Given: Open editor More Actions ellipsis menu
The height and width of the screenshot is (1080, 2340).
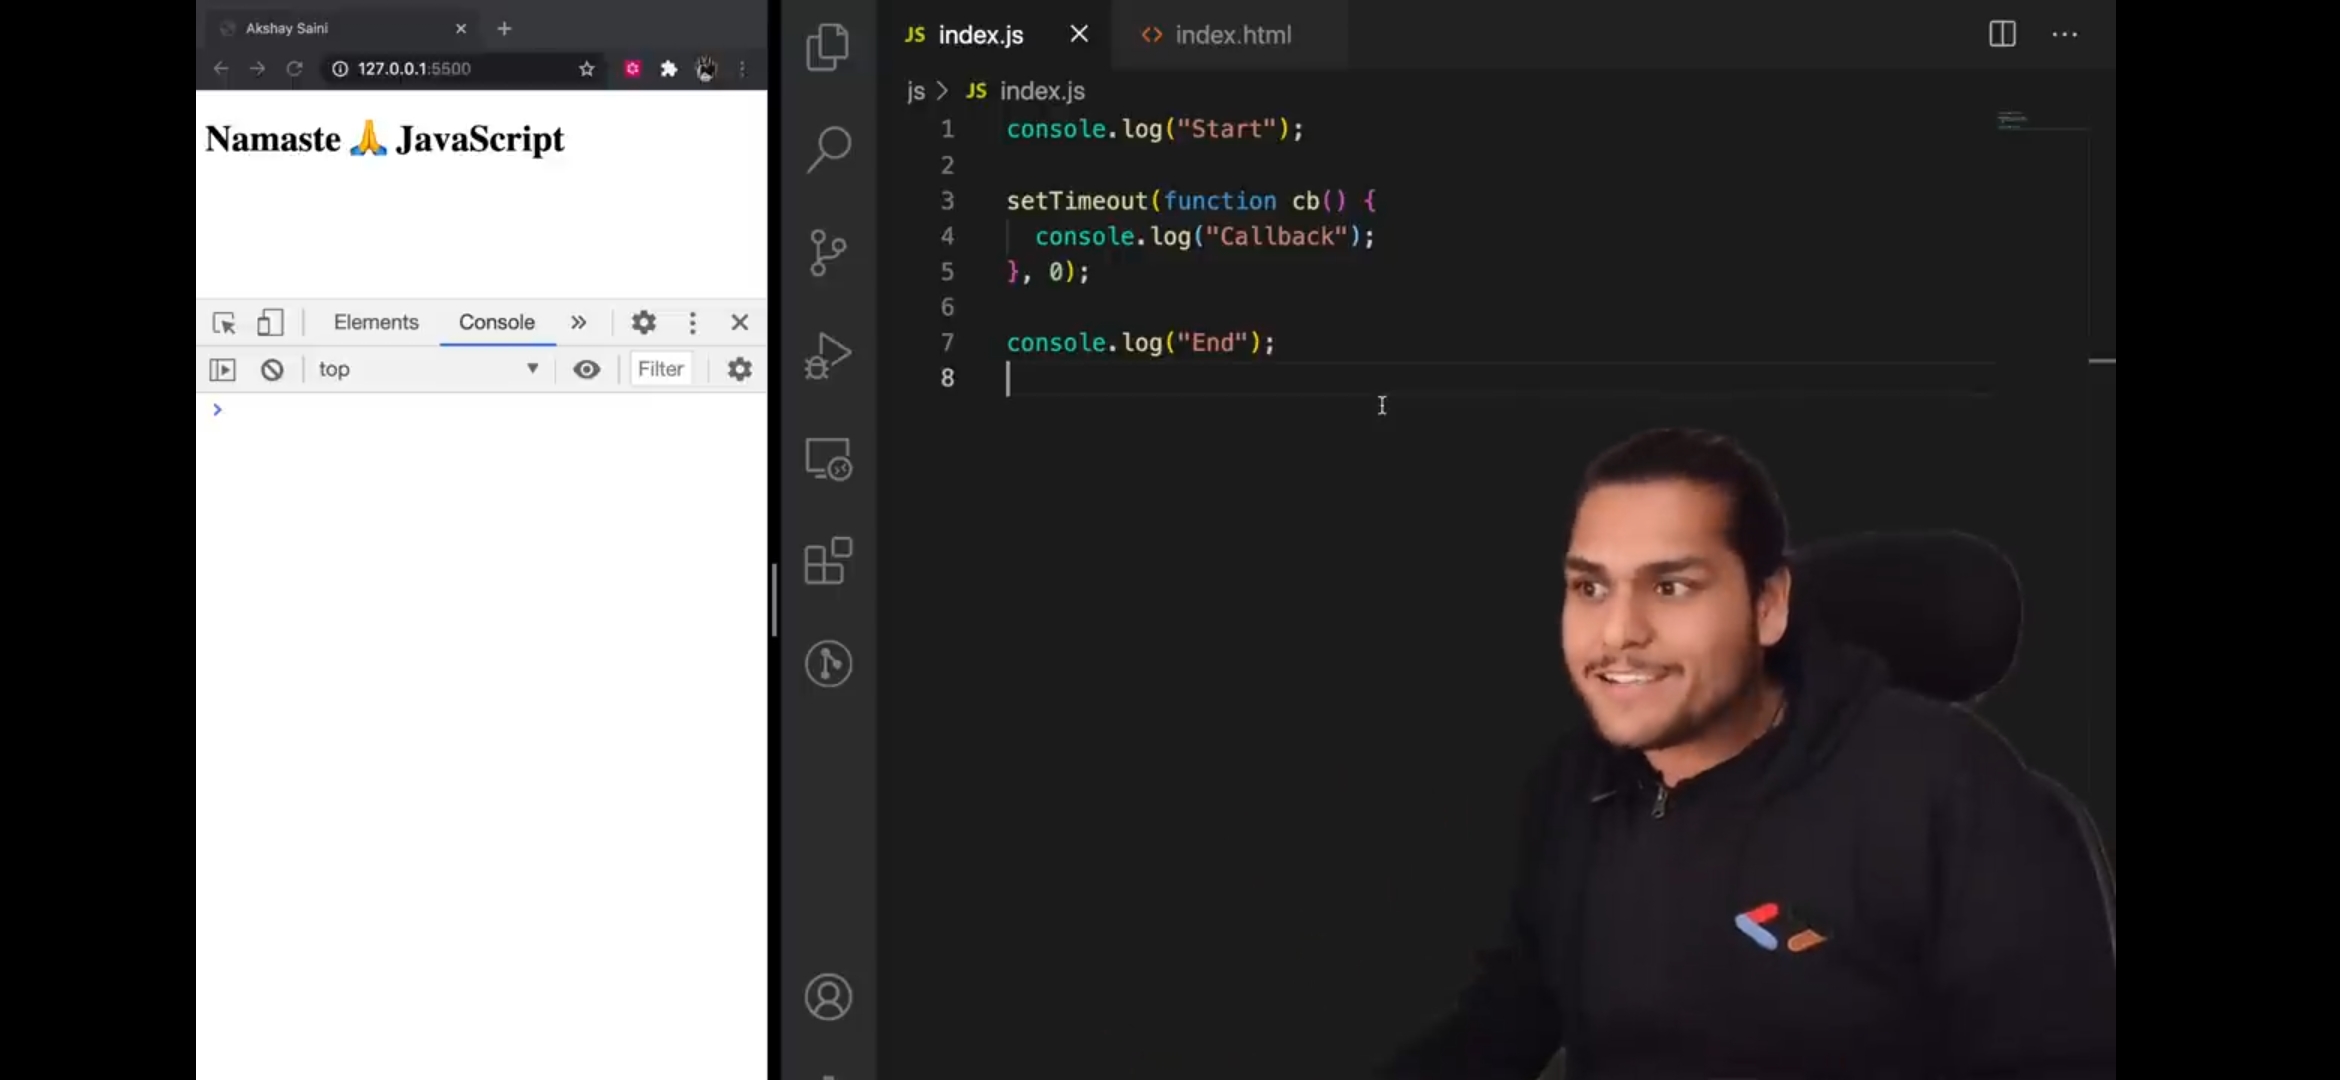Looking at the screenshot, I should click(2064, 34).
